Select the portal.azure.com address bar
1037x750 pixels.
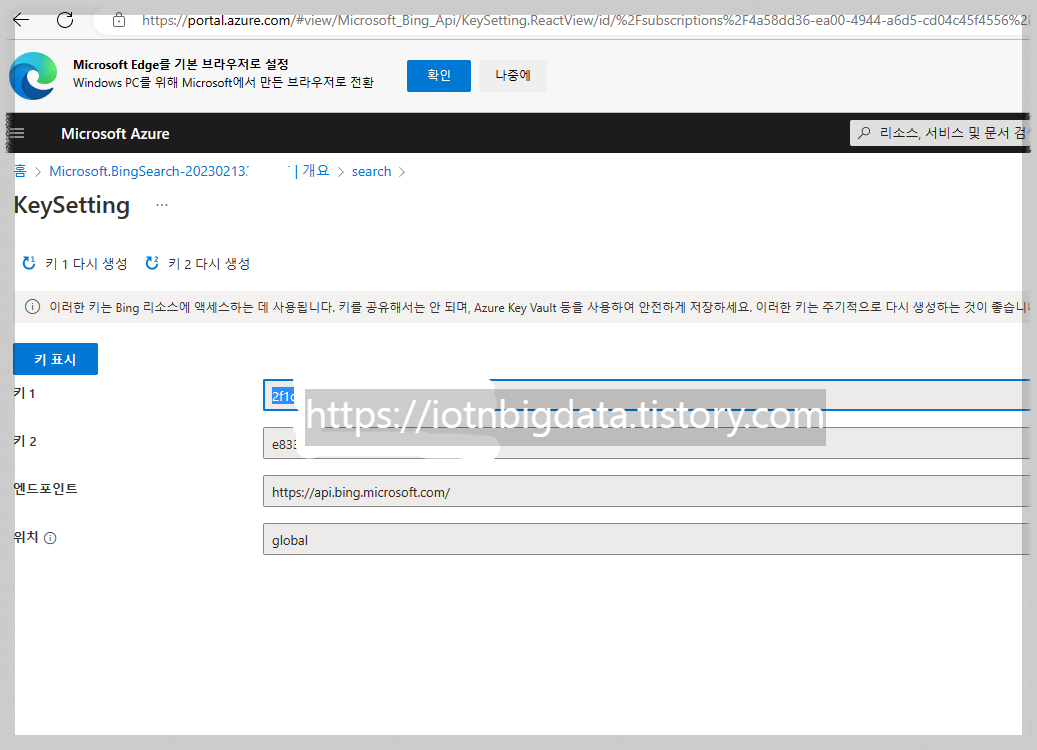(585, 21)
